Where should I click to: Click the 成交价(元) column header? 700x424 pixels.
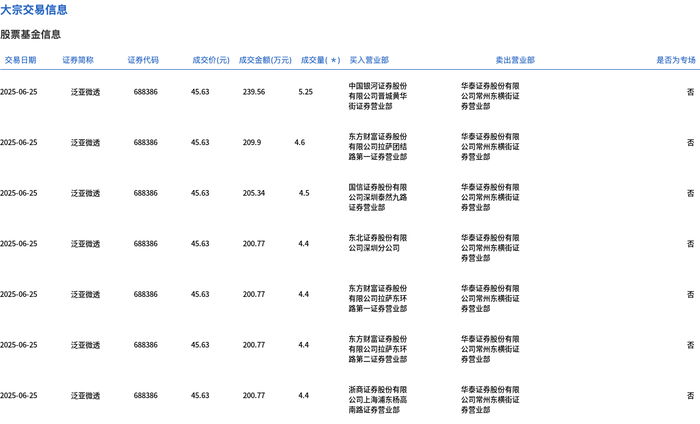pyautogui.click(x=211, y=60)
